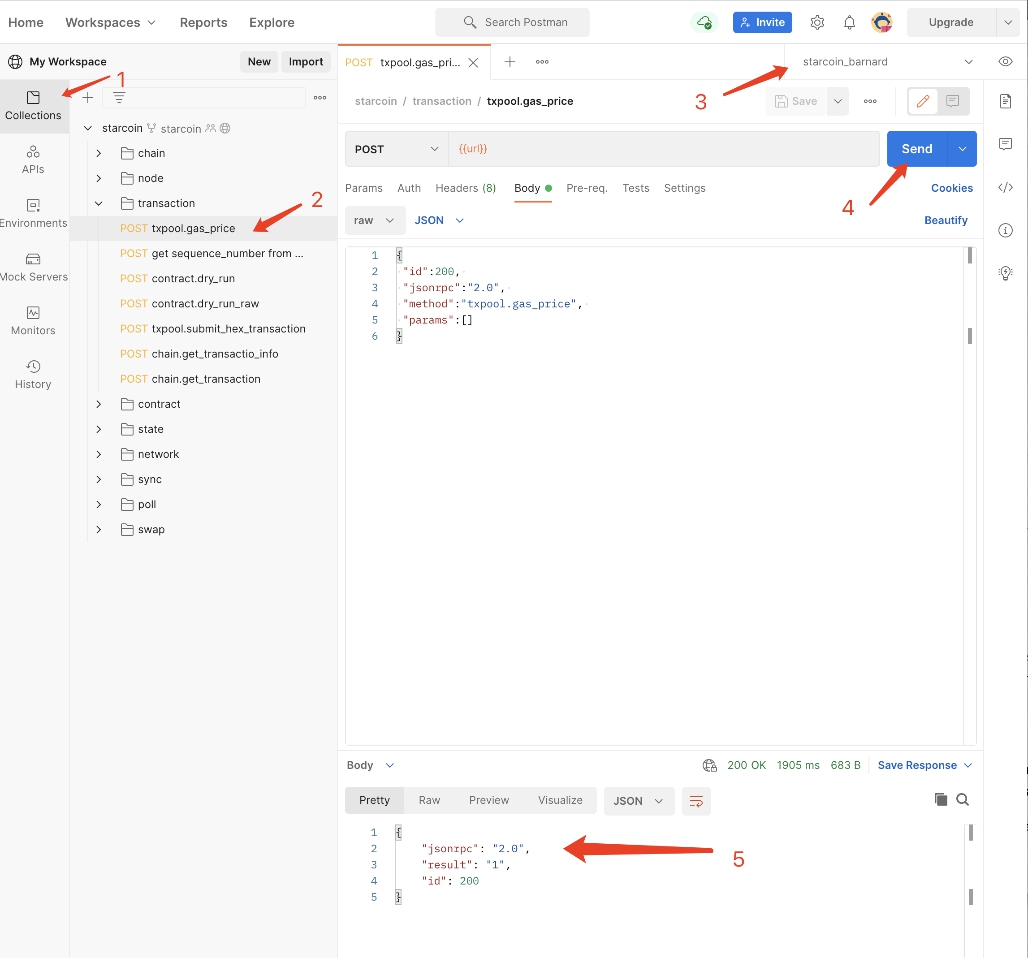Switch to the Raw response view tab

click(x=429, y=800)
